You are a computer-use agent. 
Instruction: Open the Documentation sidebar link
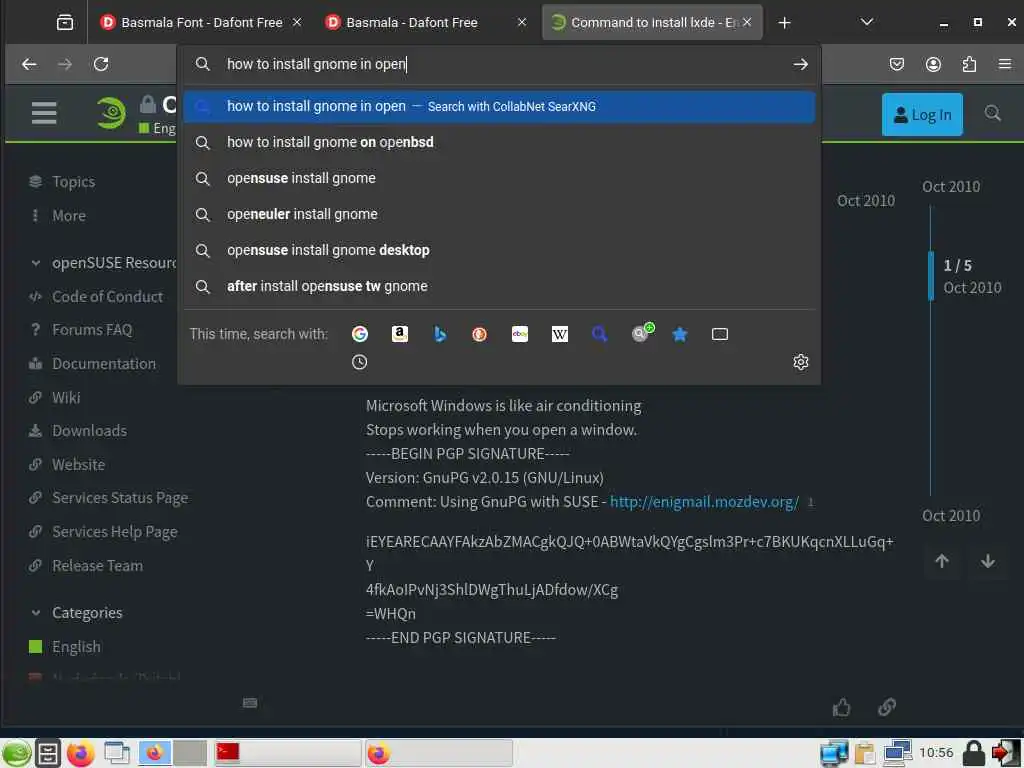(x=104, y=364)
